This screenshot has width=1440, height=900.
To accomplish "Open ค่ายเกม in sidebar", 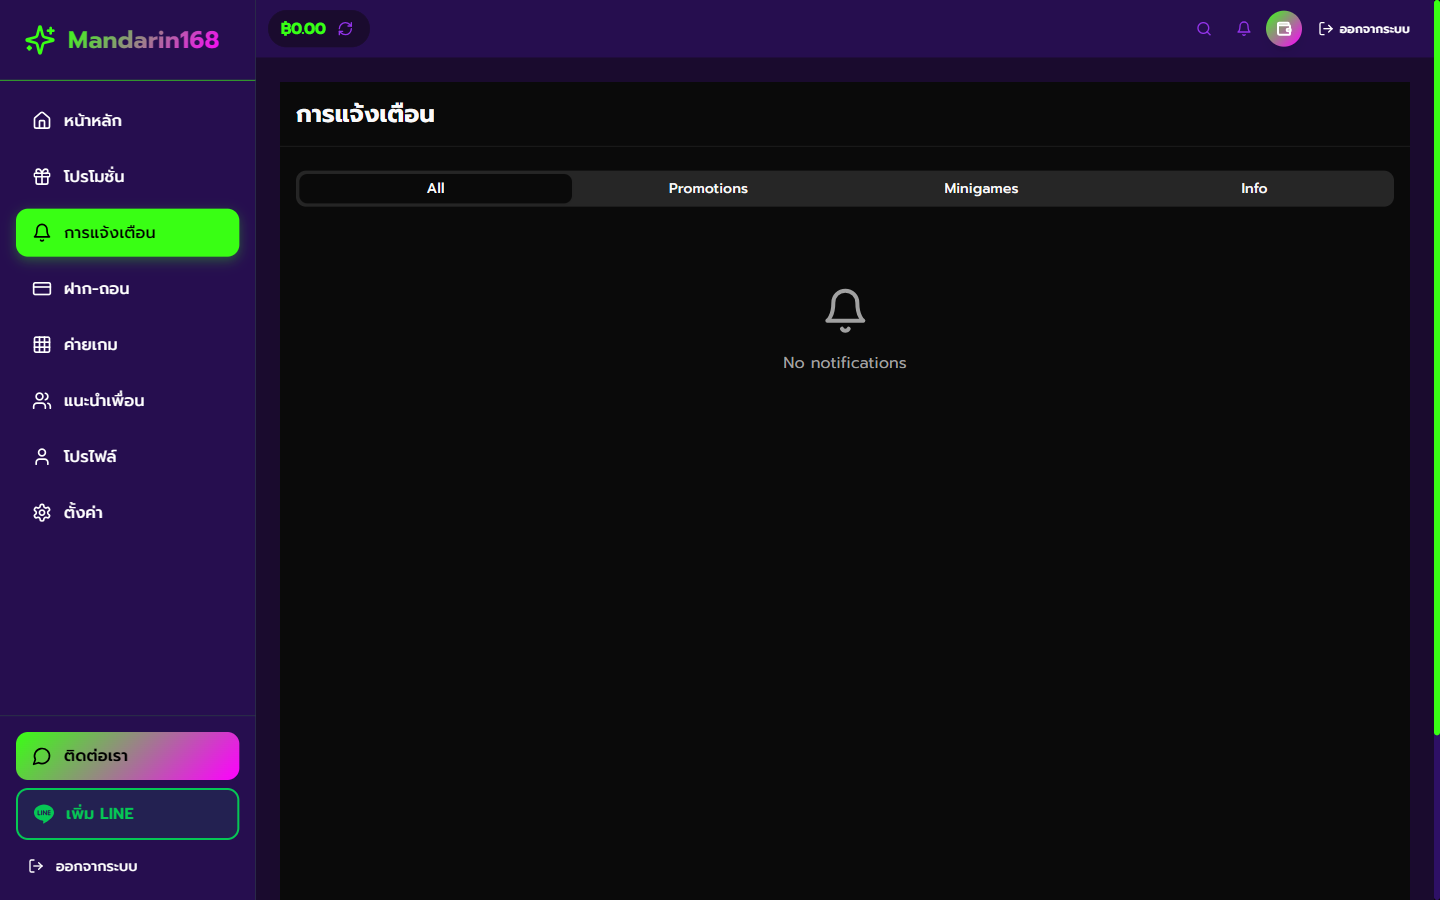I will pos(128,345).
